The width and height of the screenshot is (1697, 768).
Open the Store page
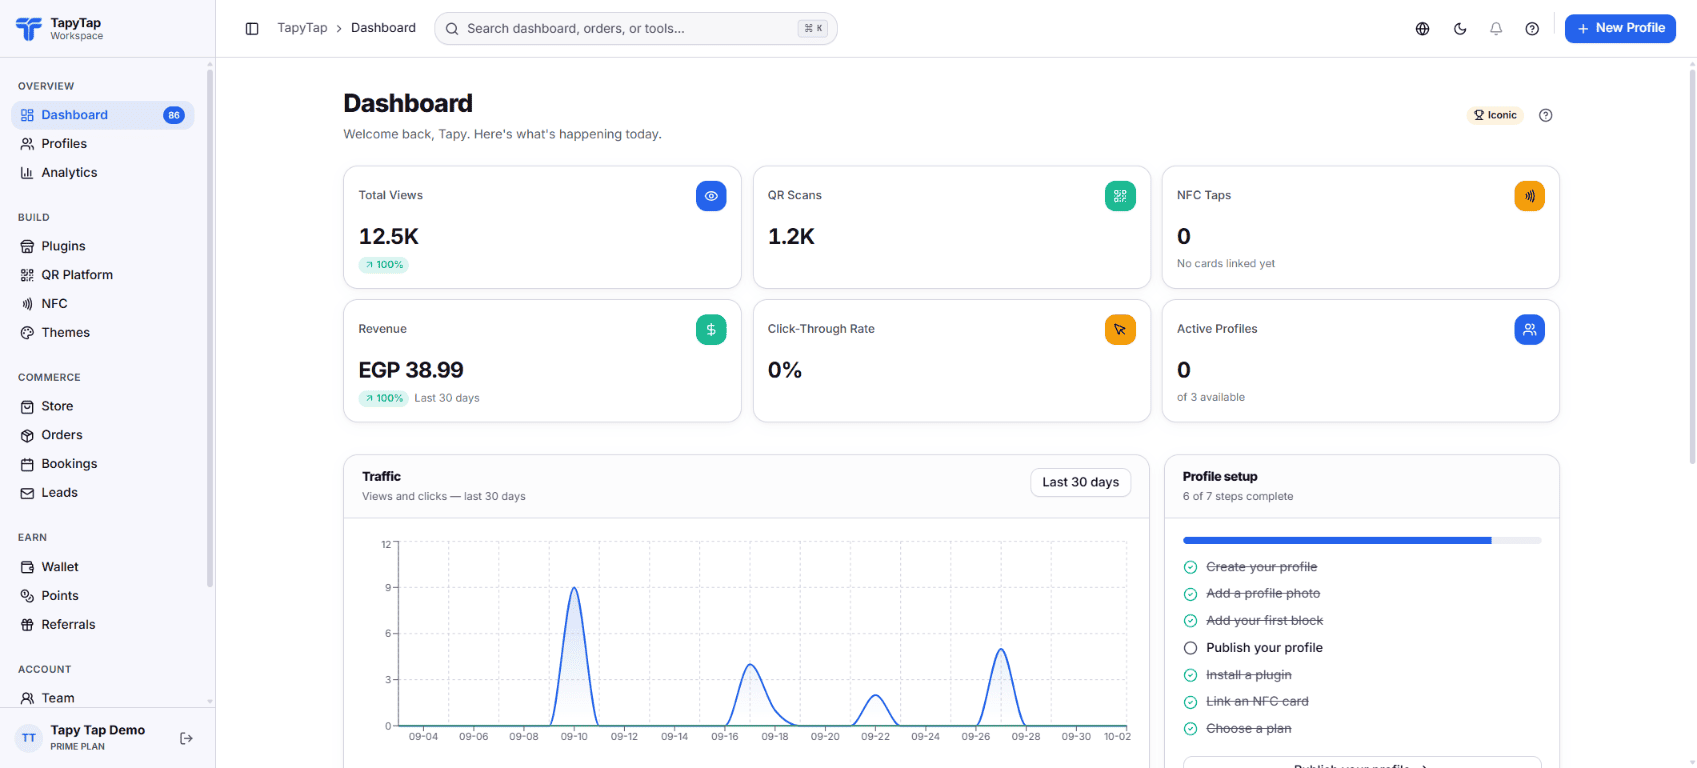[103, 406]
